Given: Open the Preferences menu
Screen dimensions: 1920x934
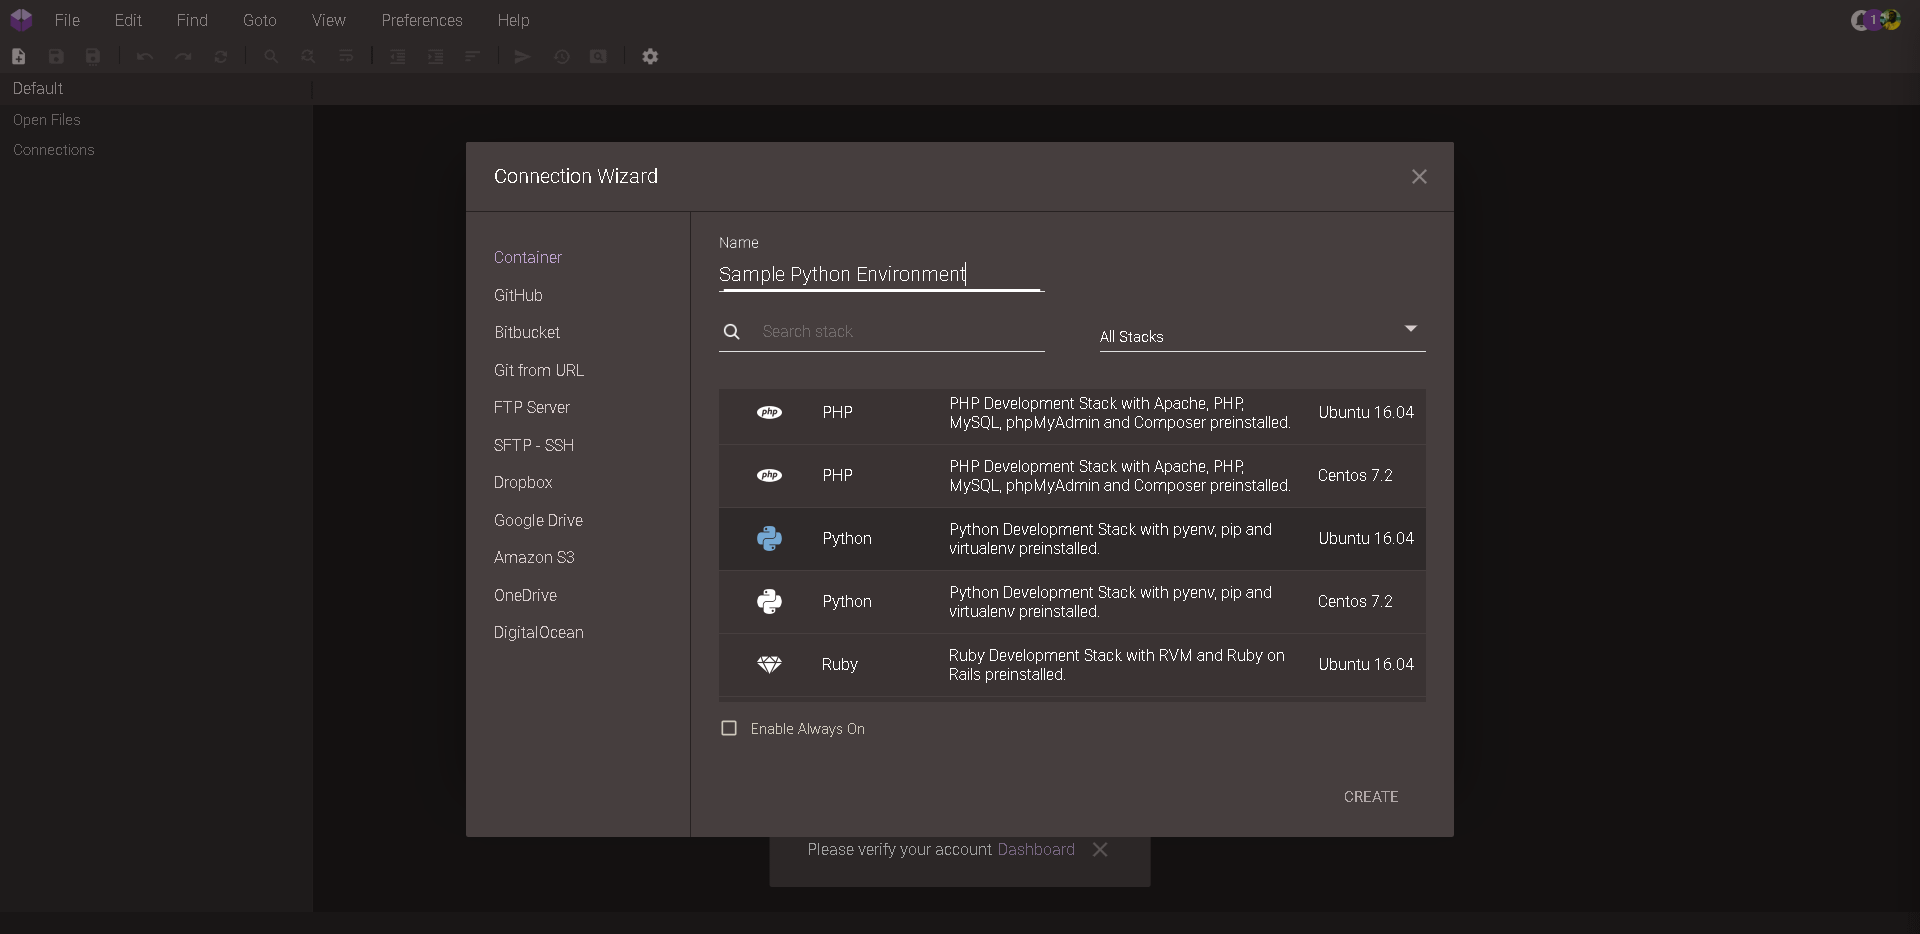Looking at the screenshot, I should [422, 20].
